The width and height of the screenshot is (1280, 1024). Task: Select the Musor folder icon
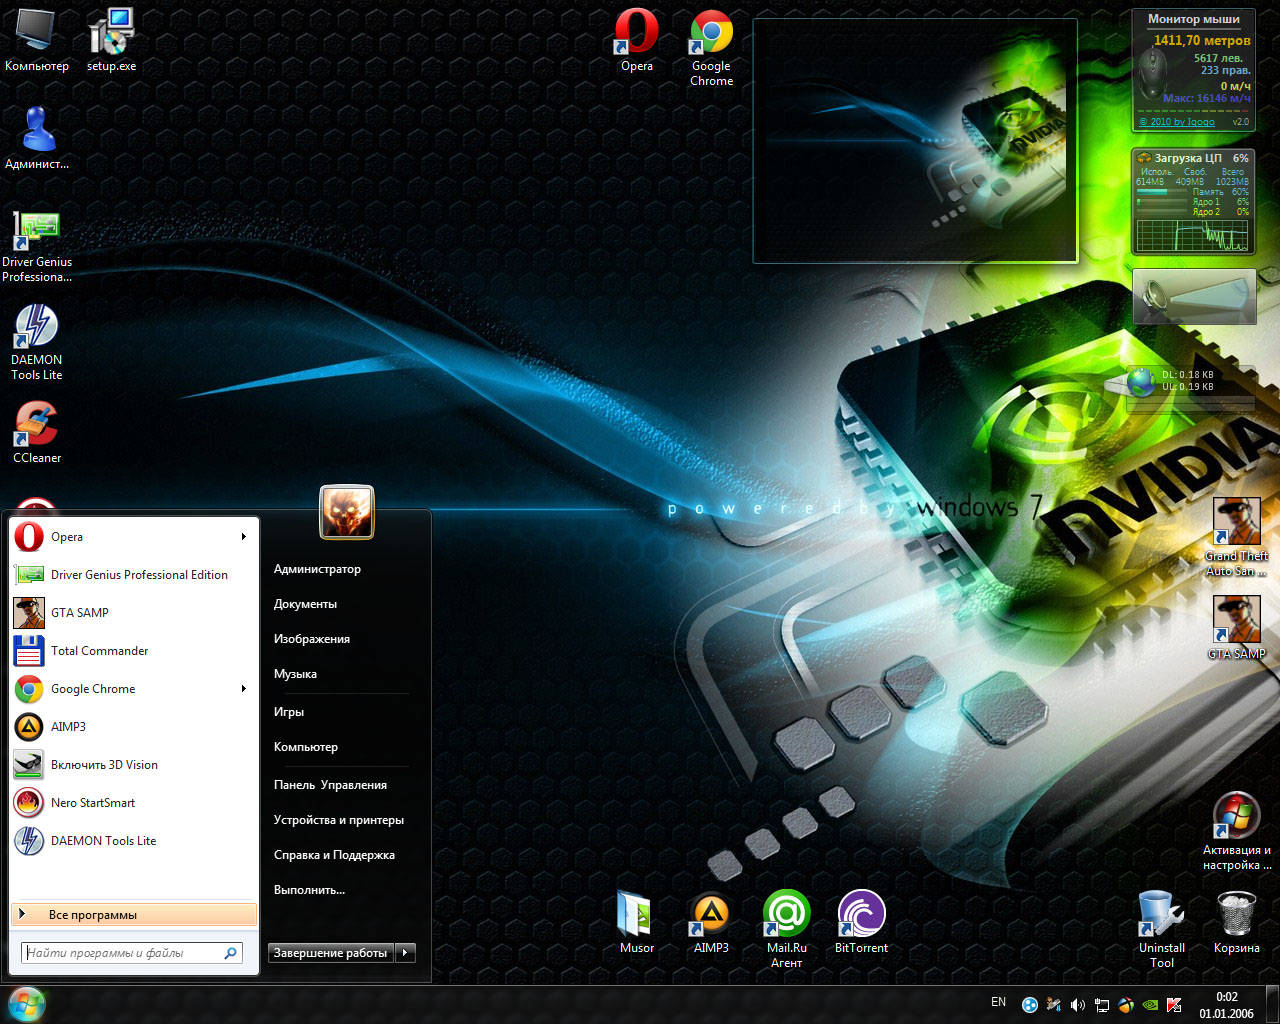click(x=636, y=922)
